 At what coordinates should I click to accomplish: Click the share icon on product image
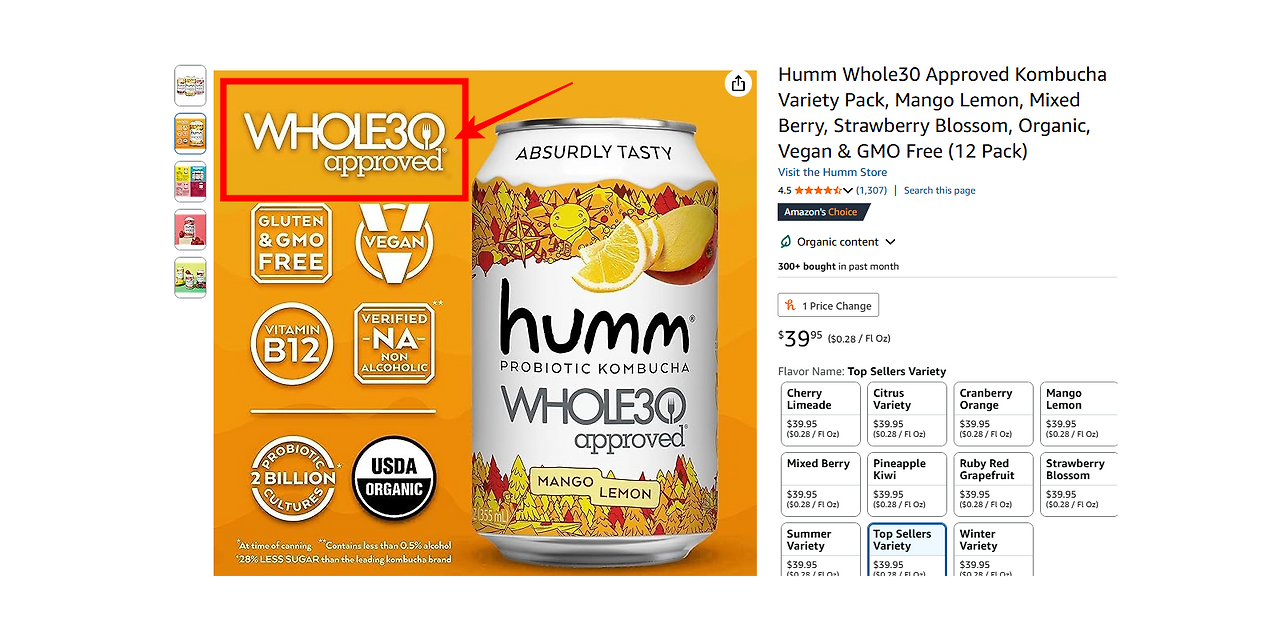[x=738, y=84]
